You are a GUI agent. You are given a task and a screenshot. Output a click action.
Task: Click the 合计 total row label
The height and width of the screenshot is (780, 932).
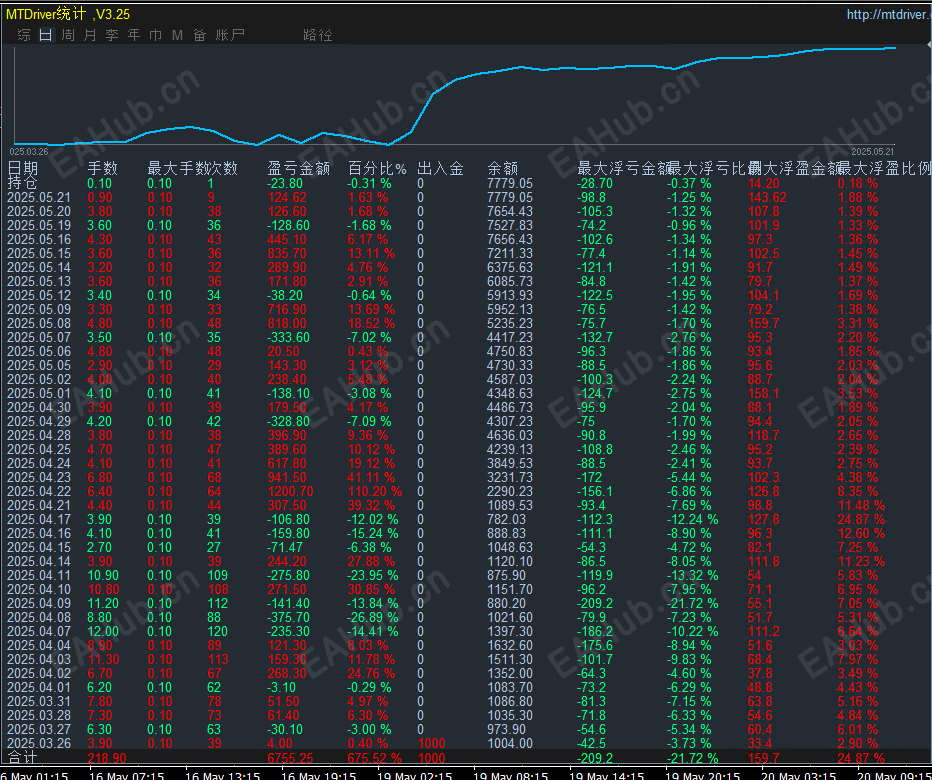click(23, 757)
